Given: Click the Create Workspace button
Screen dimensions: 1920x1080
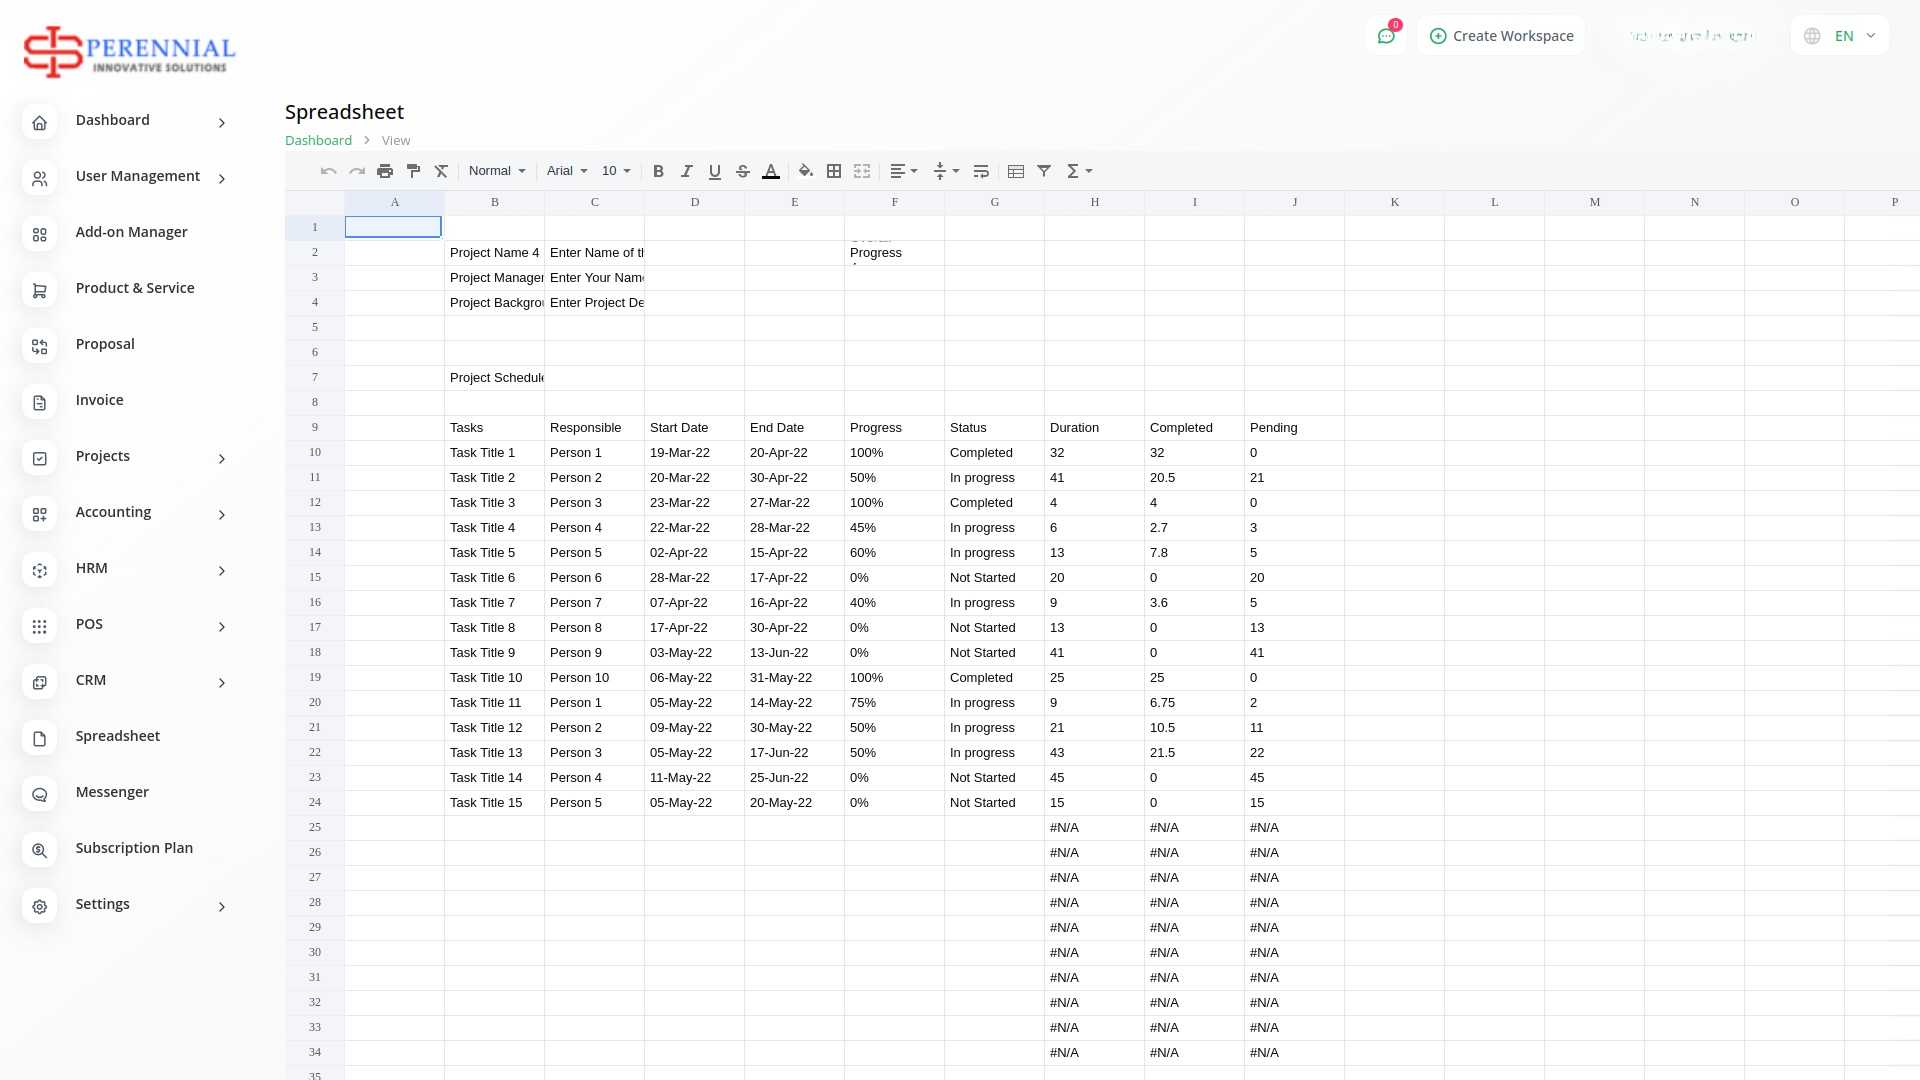Looking at the screenshot, I should (1501, 36).
